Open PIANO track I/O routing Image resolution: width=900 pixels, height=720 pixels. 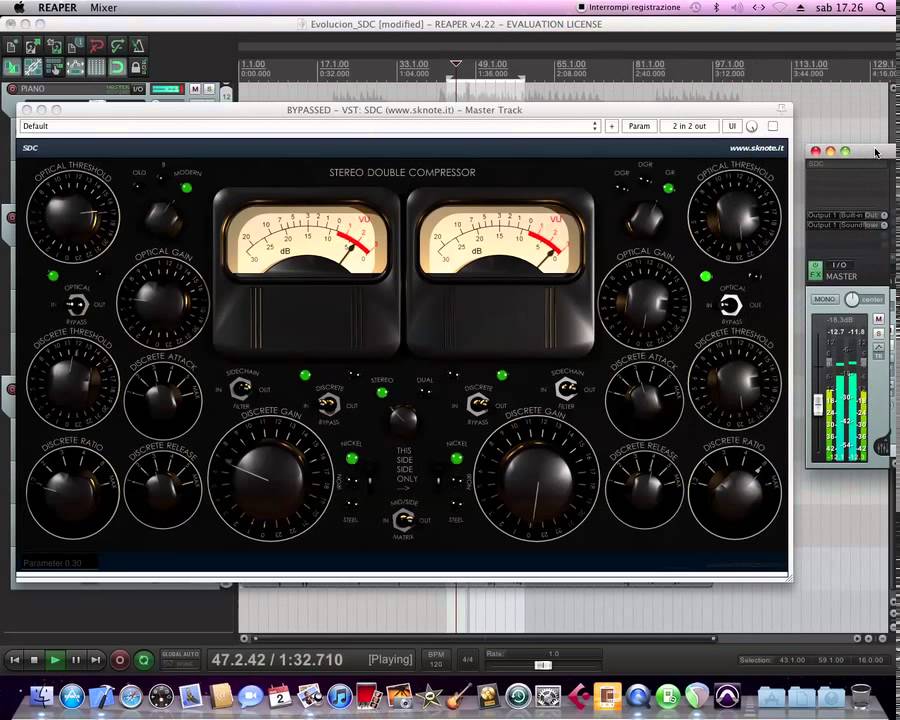pyautogui.click(x=138, y=89)
